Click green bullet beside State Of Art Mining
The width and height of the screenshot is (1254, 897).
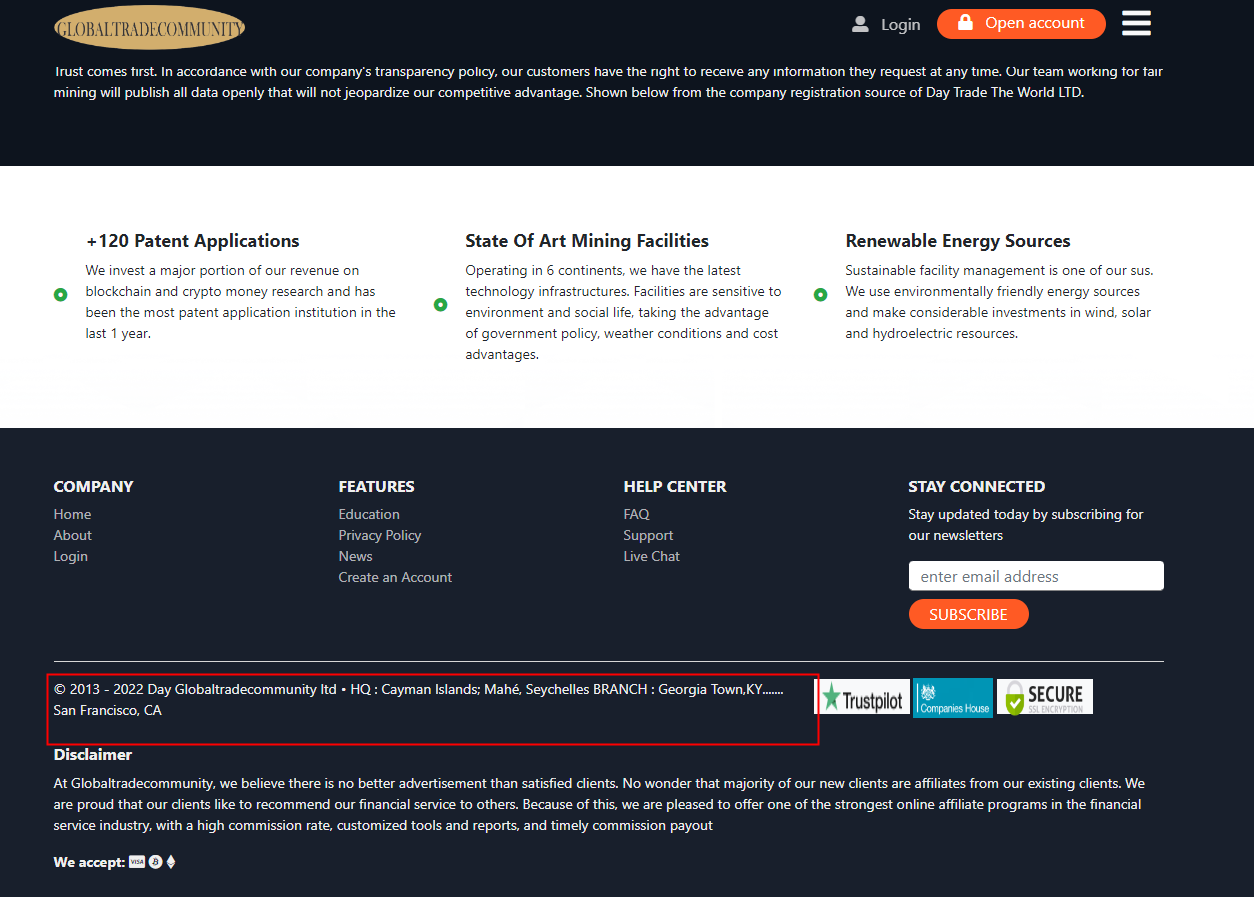441,305
